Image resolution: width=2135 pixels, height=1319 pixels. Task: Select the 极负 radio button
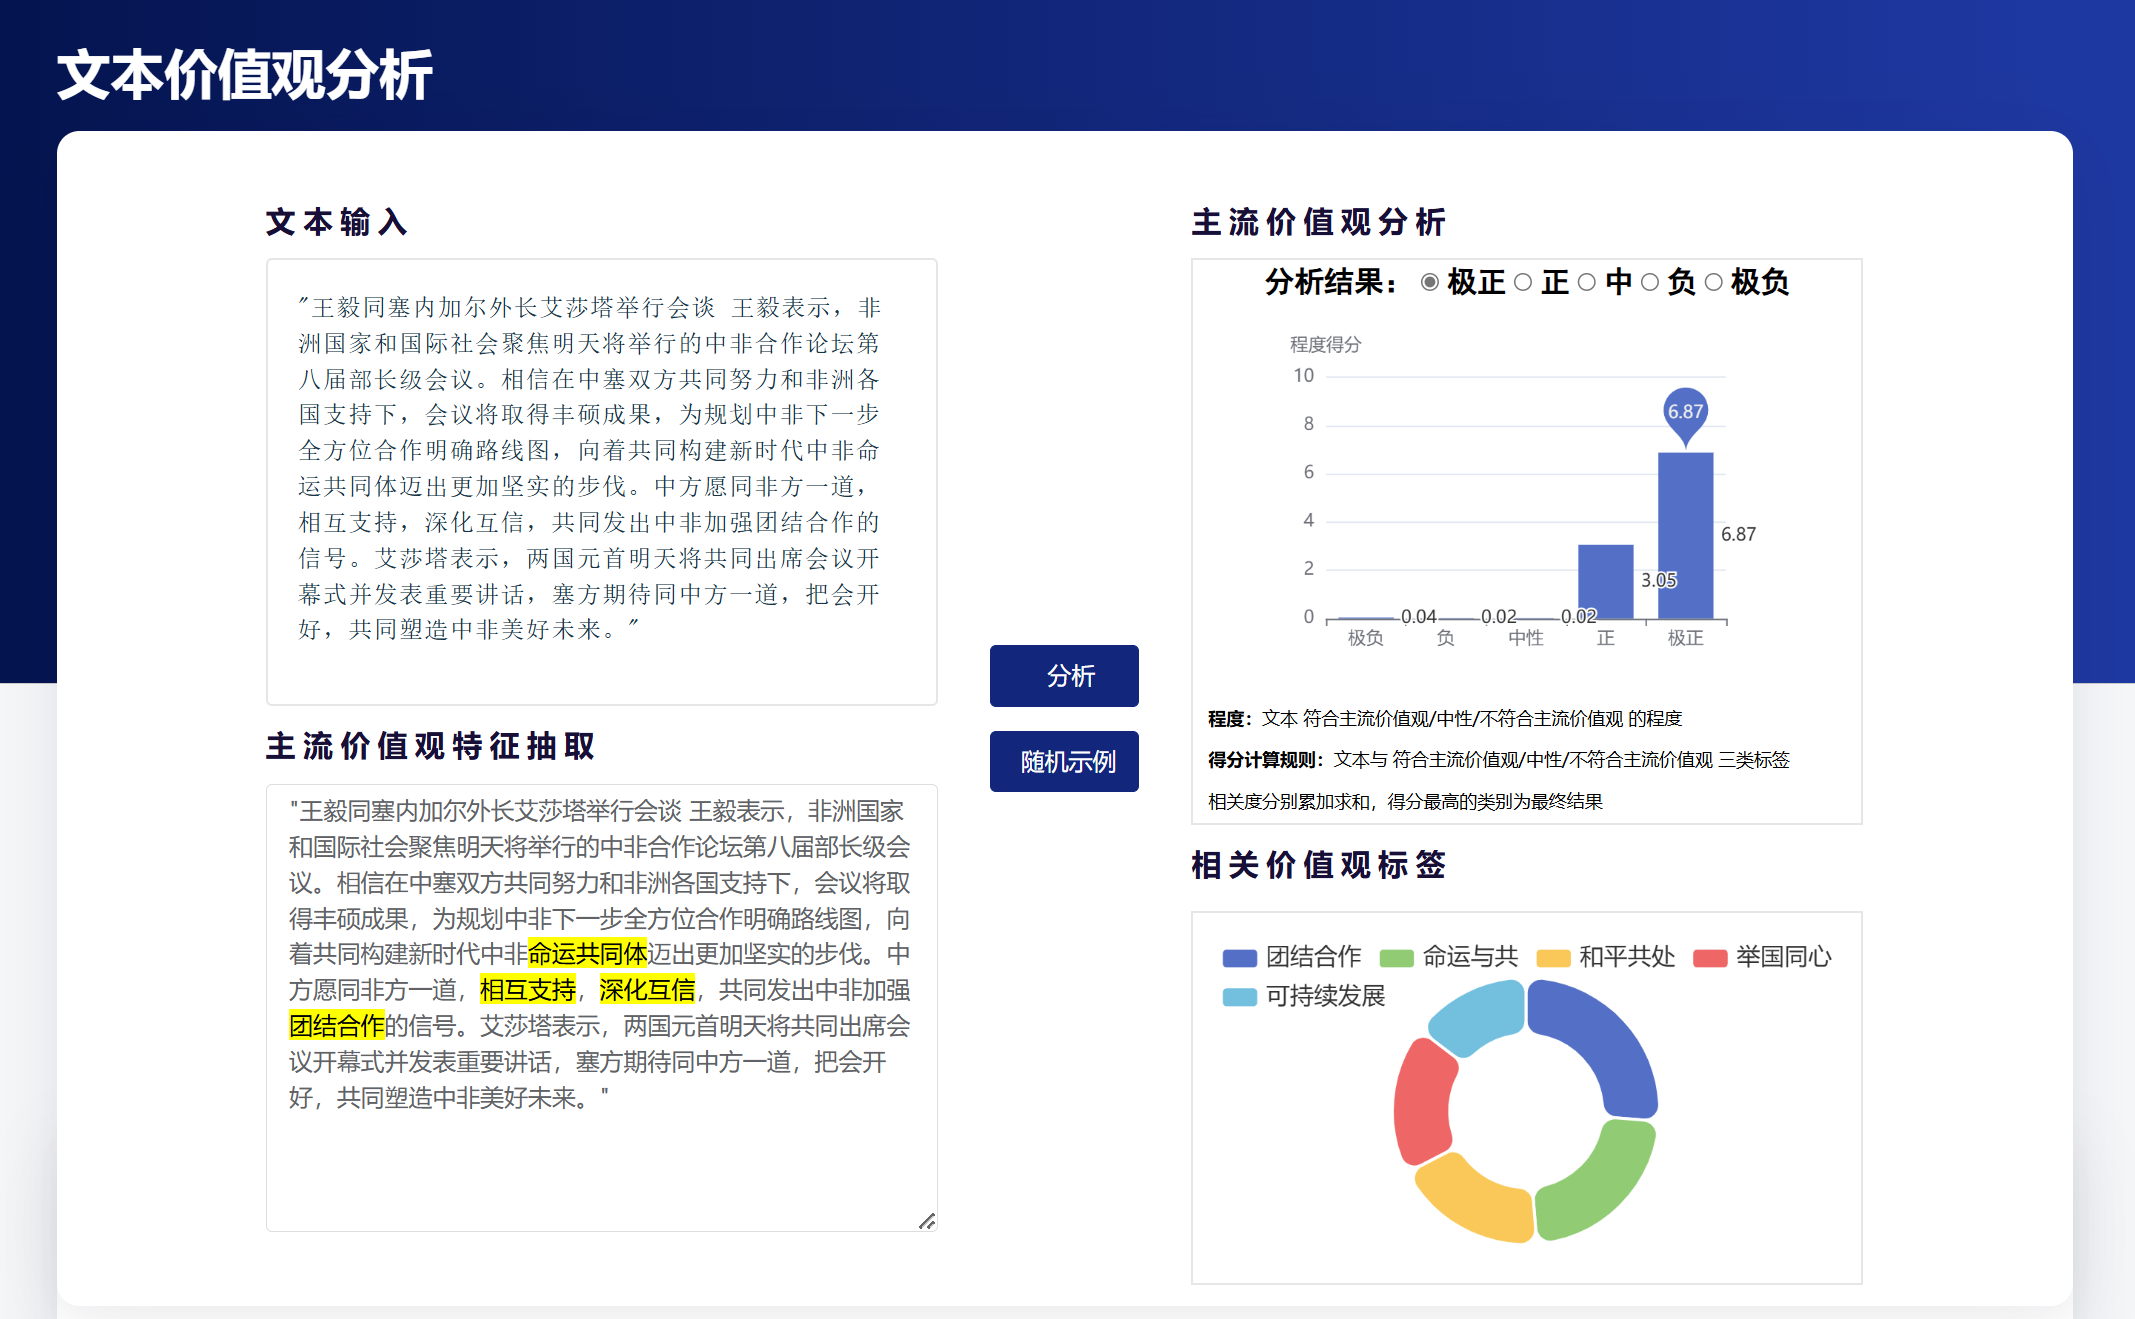click(x=1714, y=283)
